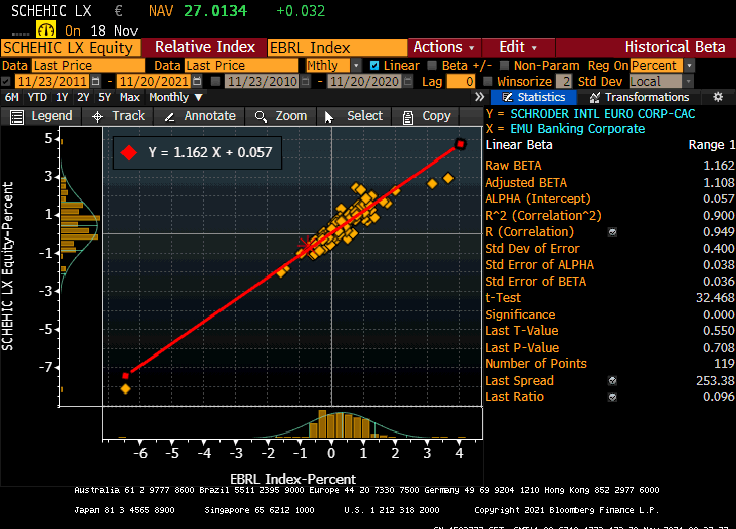This screenshot has height=529, width=736.
Task: Click the first Last Price data field
Action: [88, 66]
